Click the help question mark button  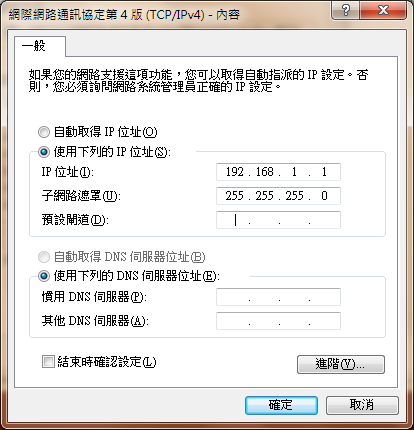(x=346, y=10)
